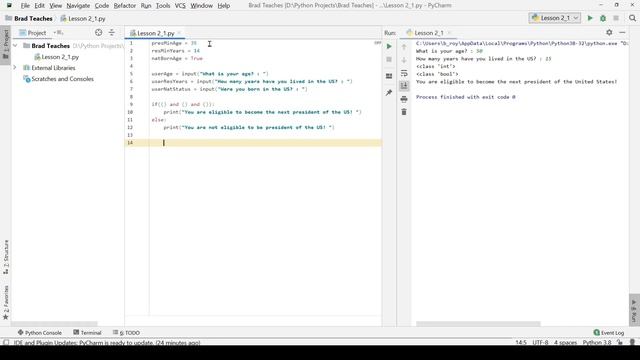The image size is (640, 360).
Task: Select Lesson 2_1.py in the project tree
Action: [x=56, y=57]
